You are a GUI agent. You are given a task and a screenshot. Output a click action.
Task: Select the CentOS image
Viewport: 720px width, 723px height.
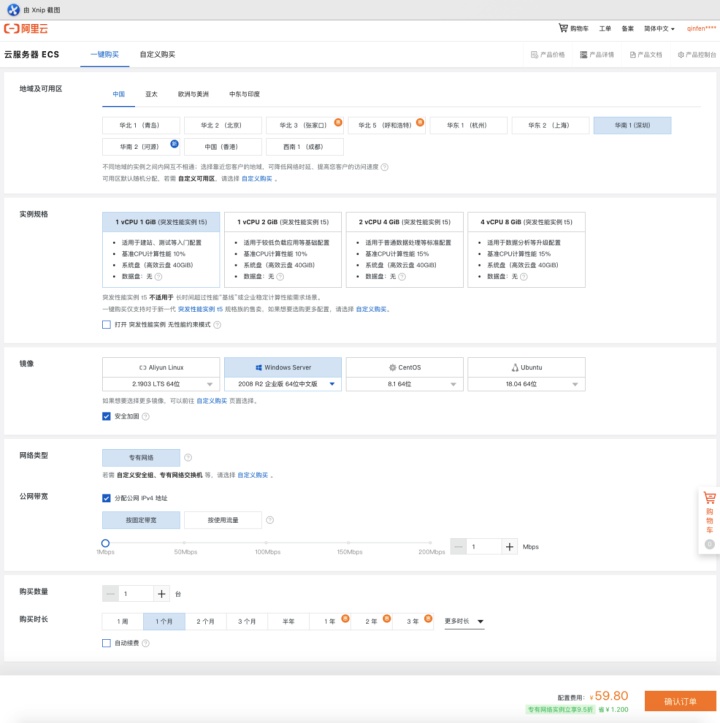click(405, 367)
